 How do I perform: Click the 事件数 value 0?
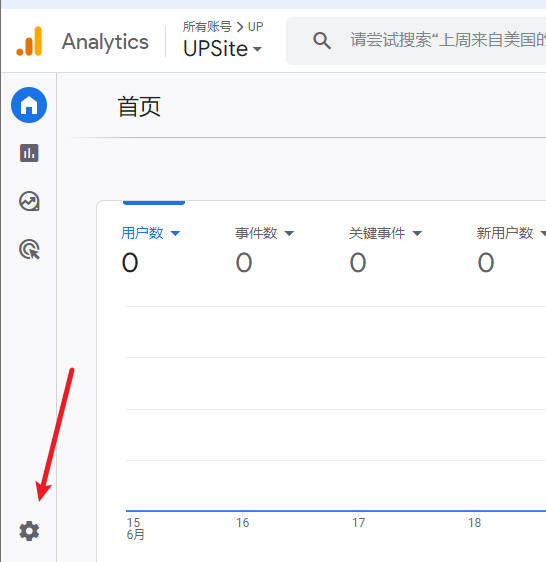click(244, 262)
